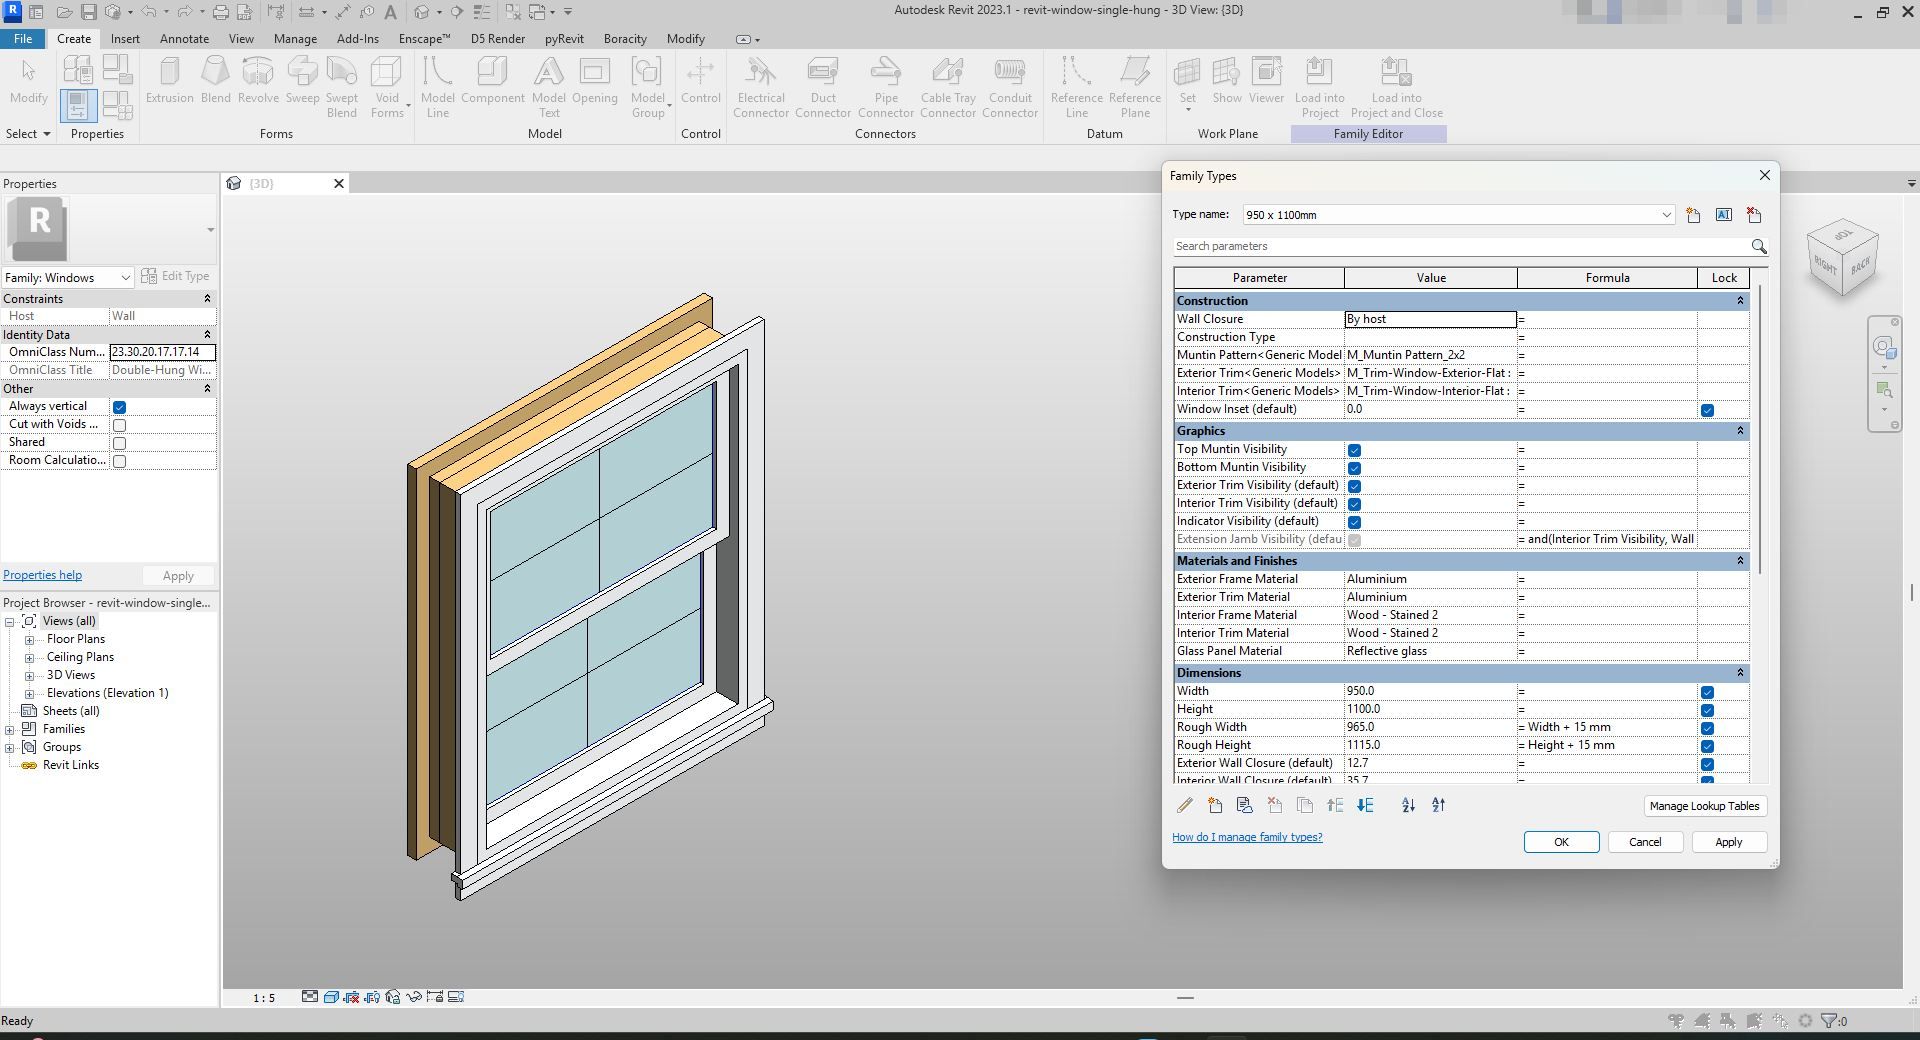Open the Insert ribbon tab
Screen dimensions: 1920x1040
125,39
